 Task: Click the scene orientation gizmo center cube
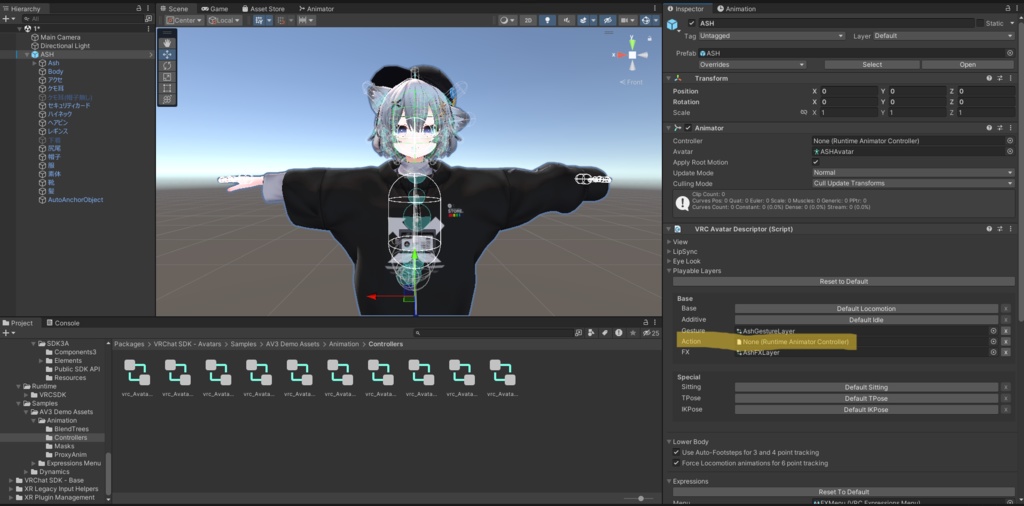coord(632,55)
